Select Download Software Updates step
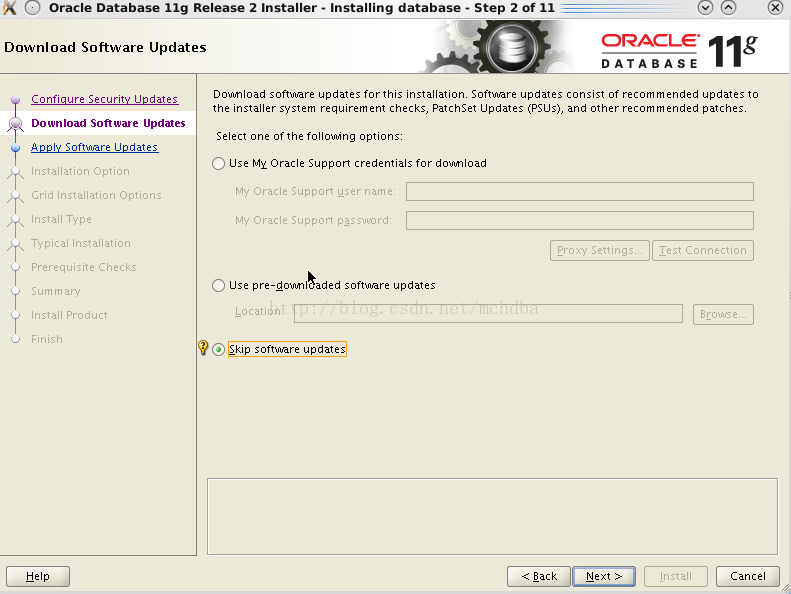This screenshot has height=594, width=791. (x=108, y=123)
